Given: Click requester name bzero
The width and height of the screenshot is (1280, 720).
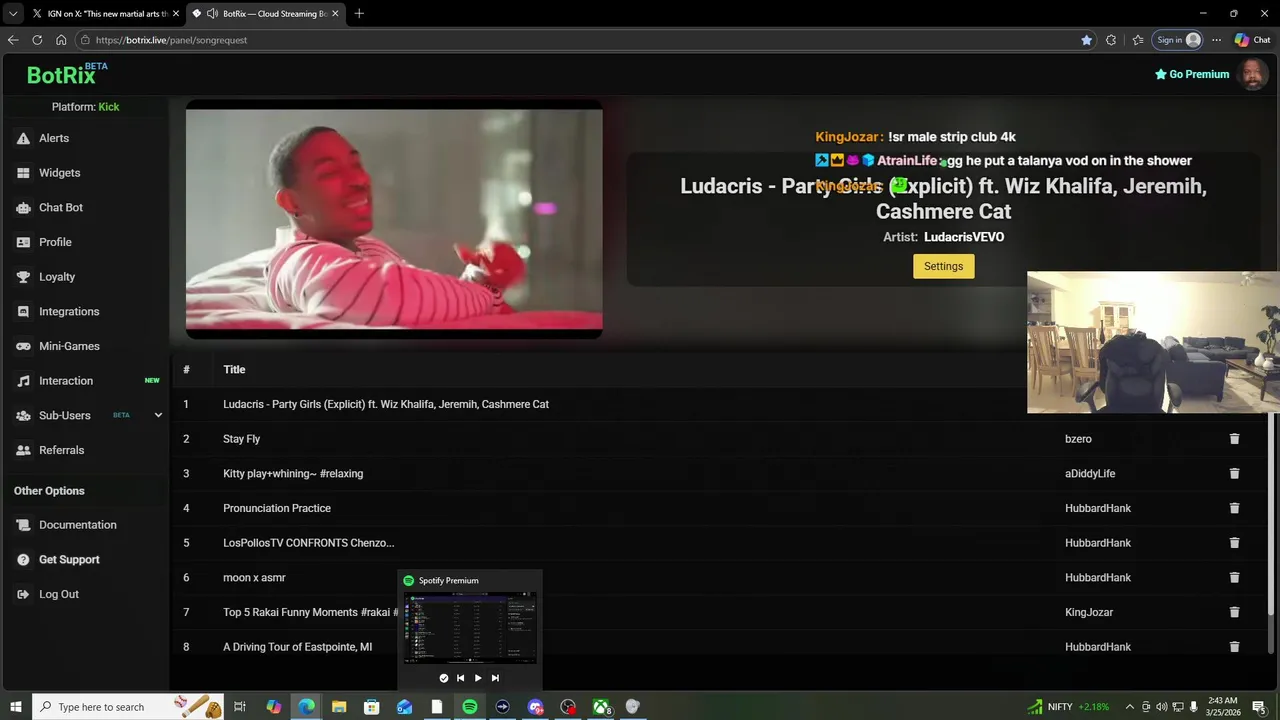Looking at the screenshot, I should coord(1078,439).
